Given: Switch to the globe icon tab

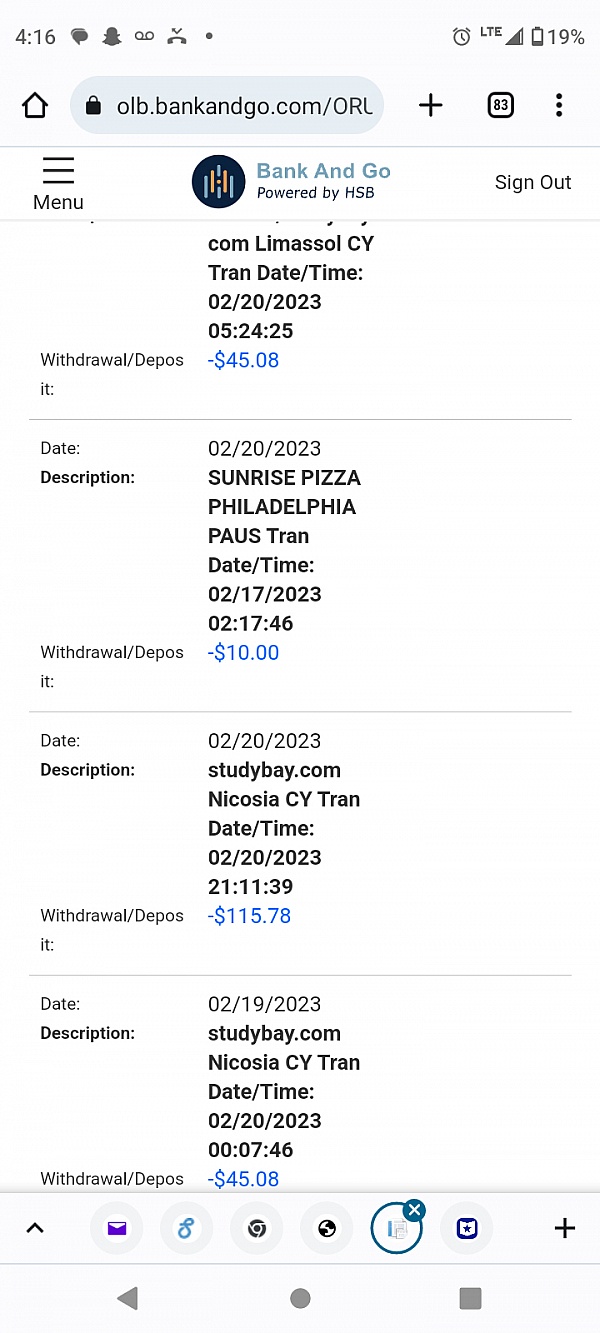Looking at the screenshot, I should point(327,1228).
